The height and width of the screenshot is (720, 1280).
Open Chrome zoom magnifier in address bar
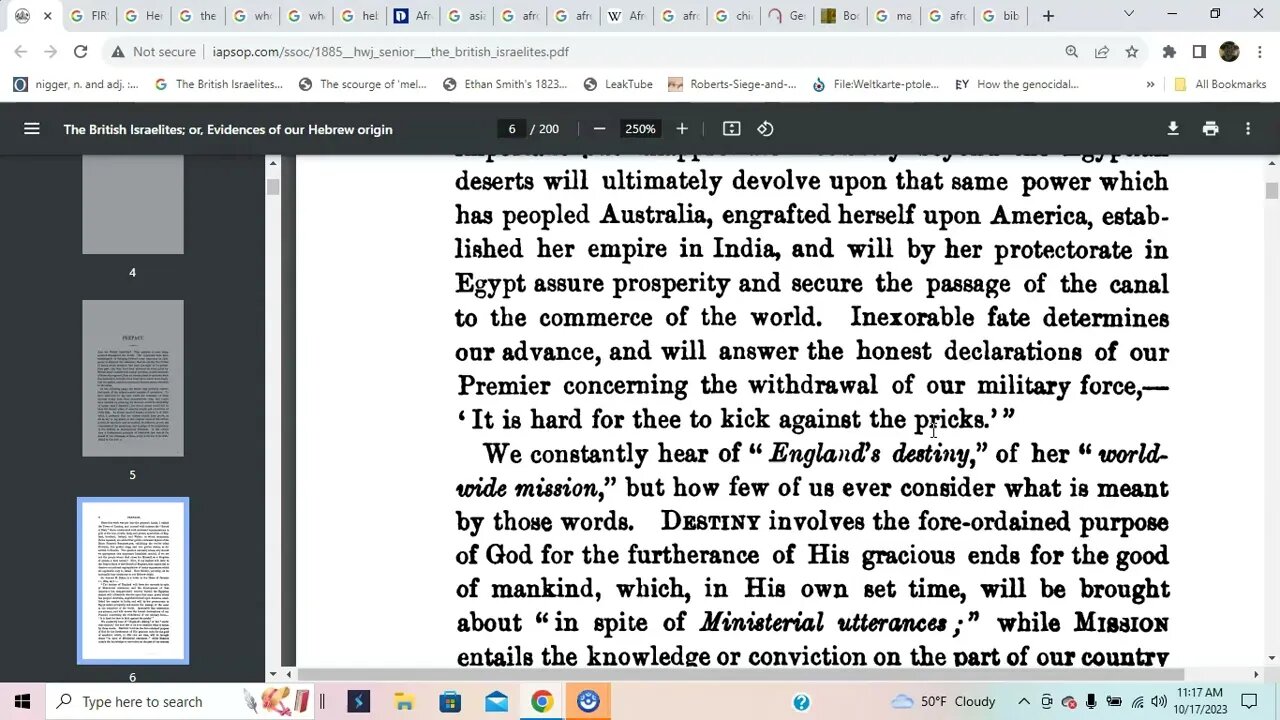click(1072, 51)
